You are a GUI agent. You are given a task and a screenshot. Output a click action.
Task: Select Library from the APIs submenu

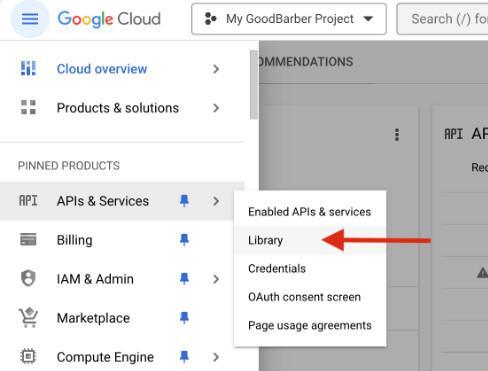point(265,240)
